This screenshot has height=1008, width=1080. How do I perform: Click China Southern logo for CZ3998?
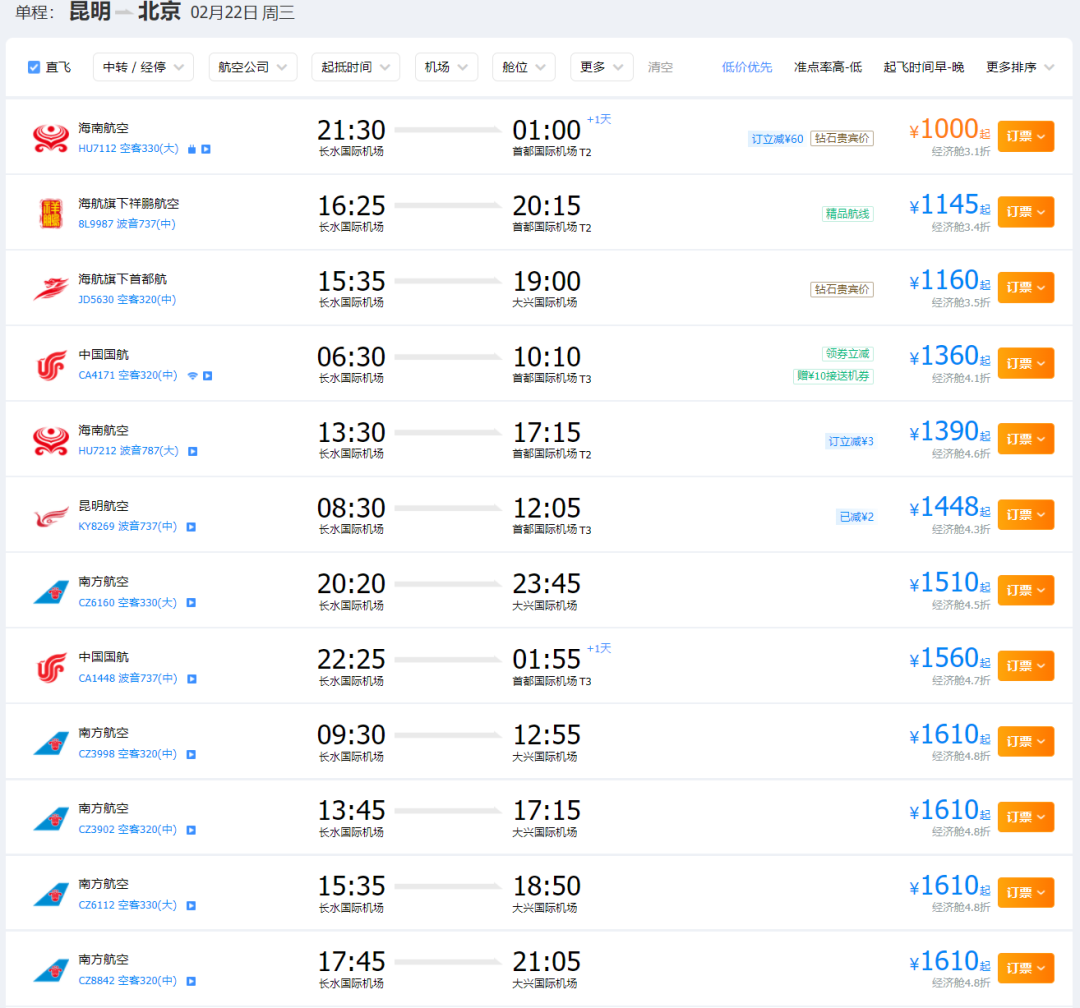point(51,743)
